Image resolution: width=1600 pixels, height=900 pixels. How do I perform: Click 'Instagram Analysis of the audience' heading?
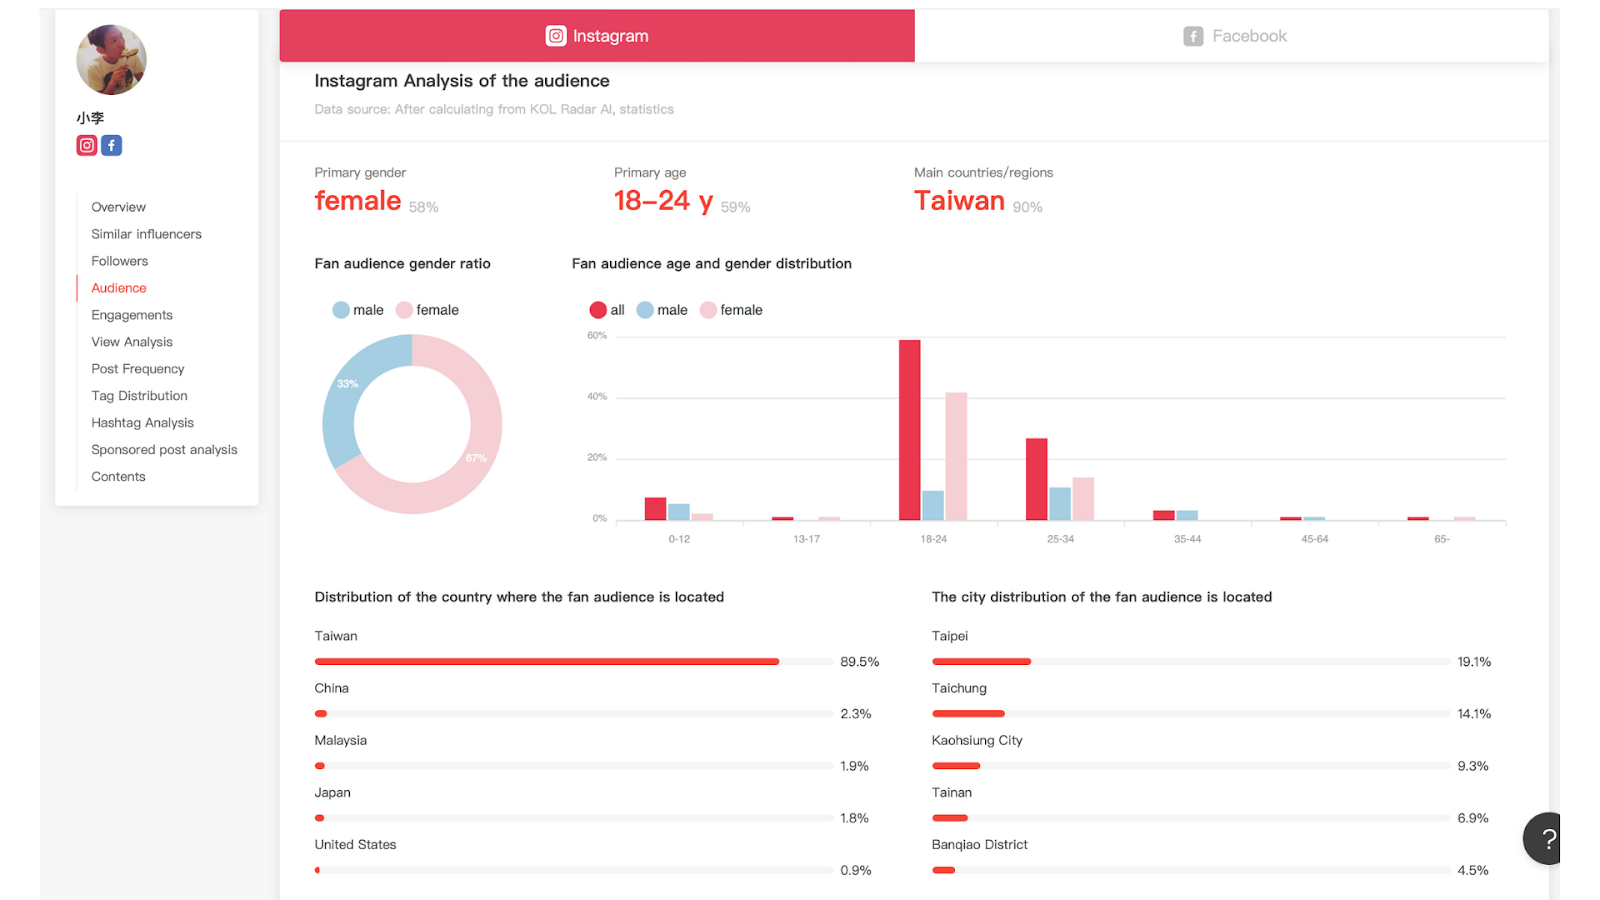pos(462,81)
